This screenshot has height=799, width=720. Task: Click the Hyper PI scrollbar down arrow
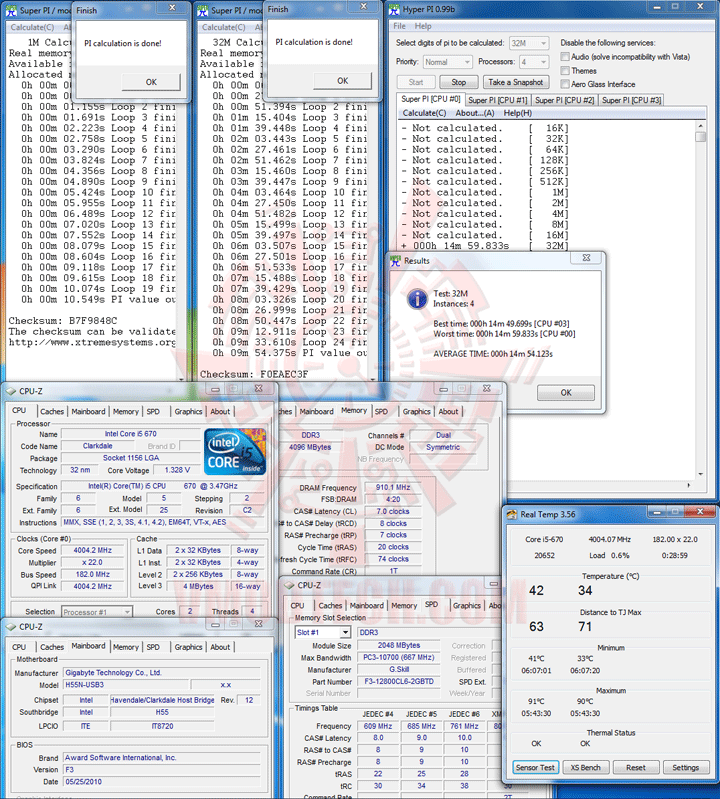[x=701, y=474]
